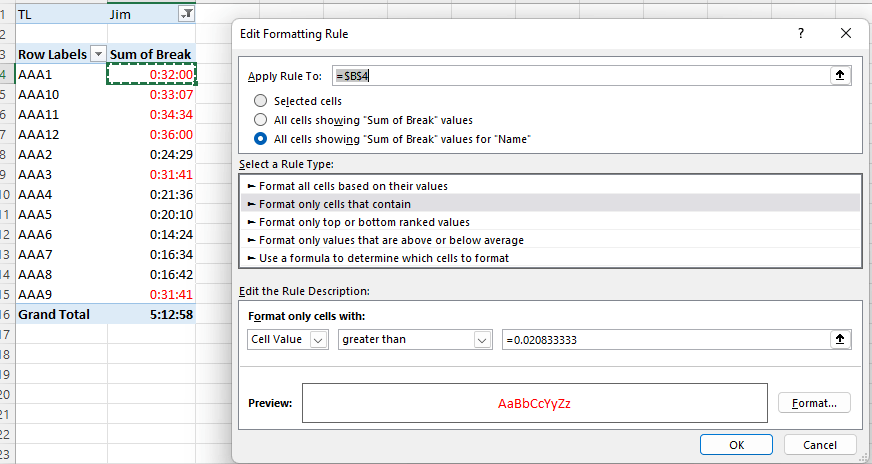This screenshot has width=872, height=464.
Task: Select the 0:20:10 cell for AAA5
Action: (x=151, y=215)
